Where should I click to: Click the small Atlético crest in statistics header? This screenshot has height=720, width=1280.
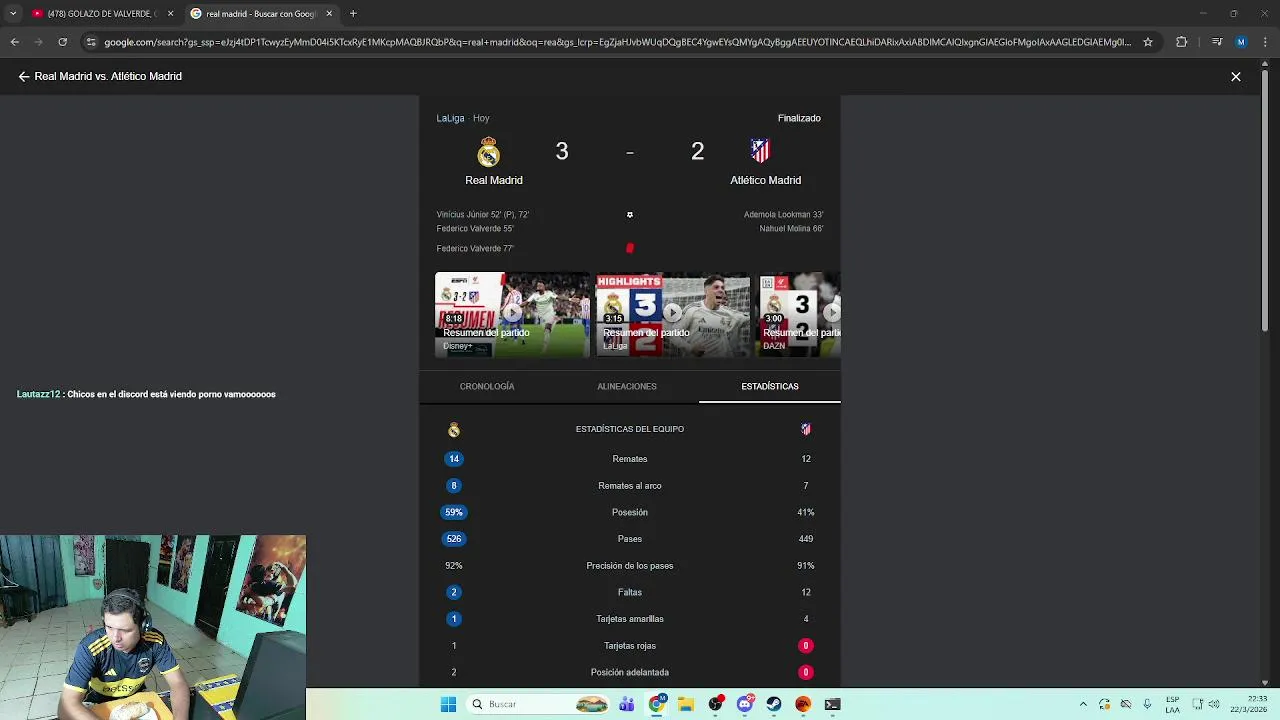[806, 429]
